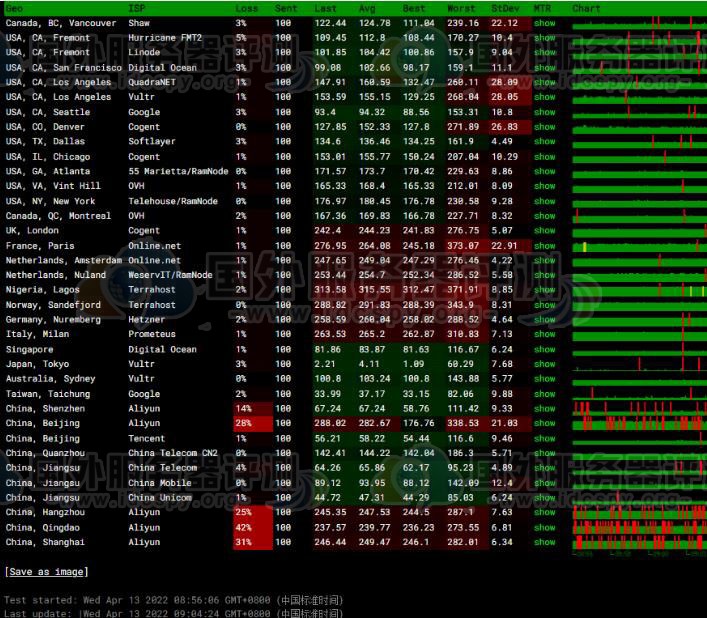
Task: Click the Geo column header
Action: 14,8
